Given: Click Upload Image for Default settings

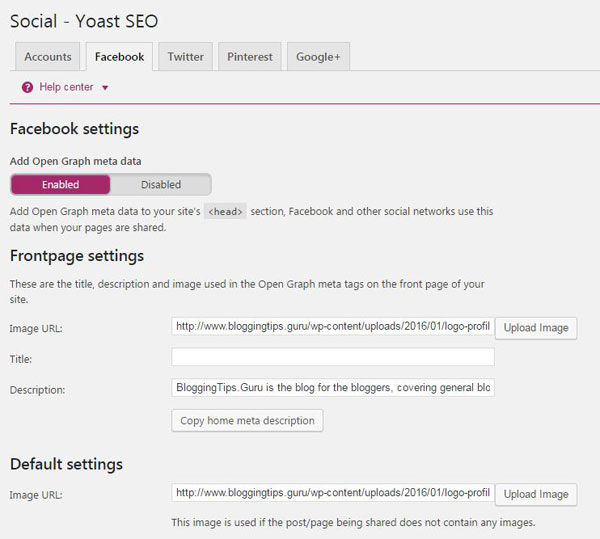Looking at the screenshot, I should 536,494.
